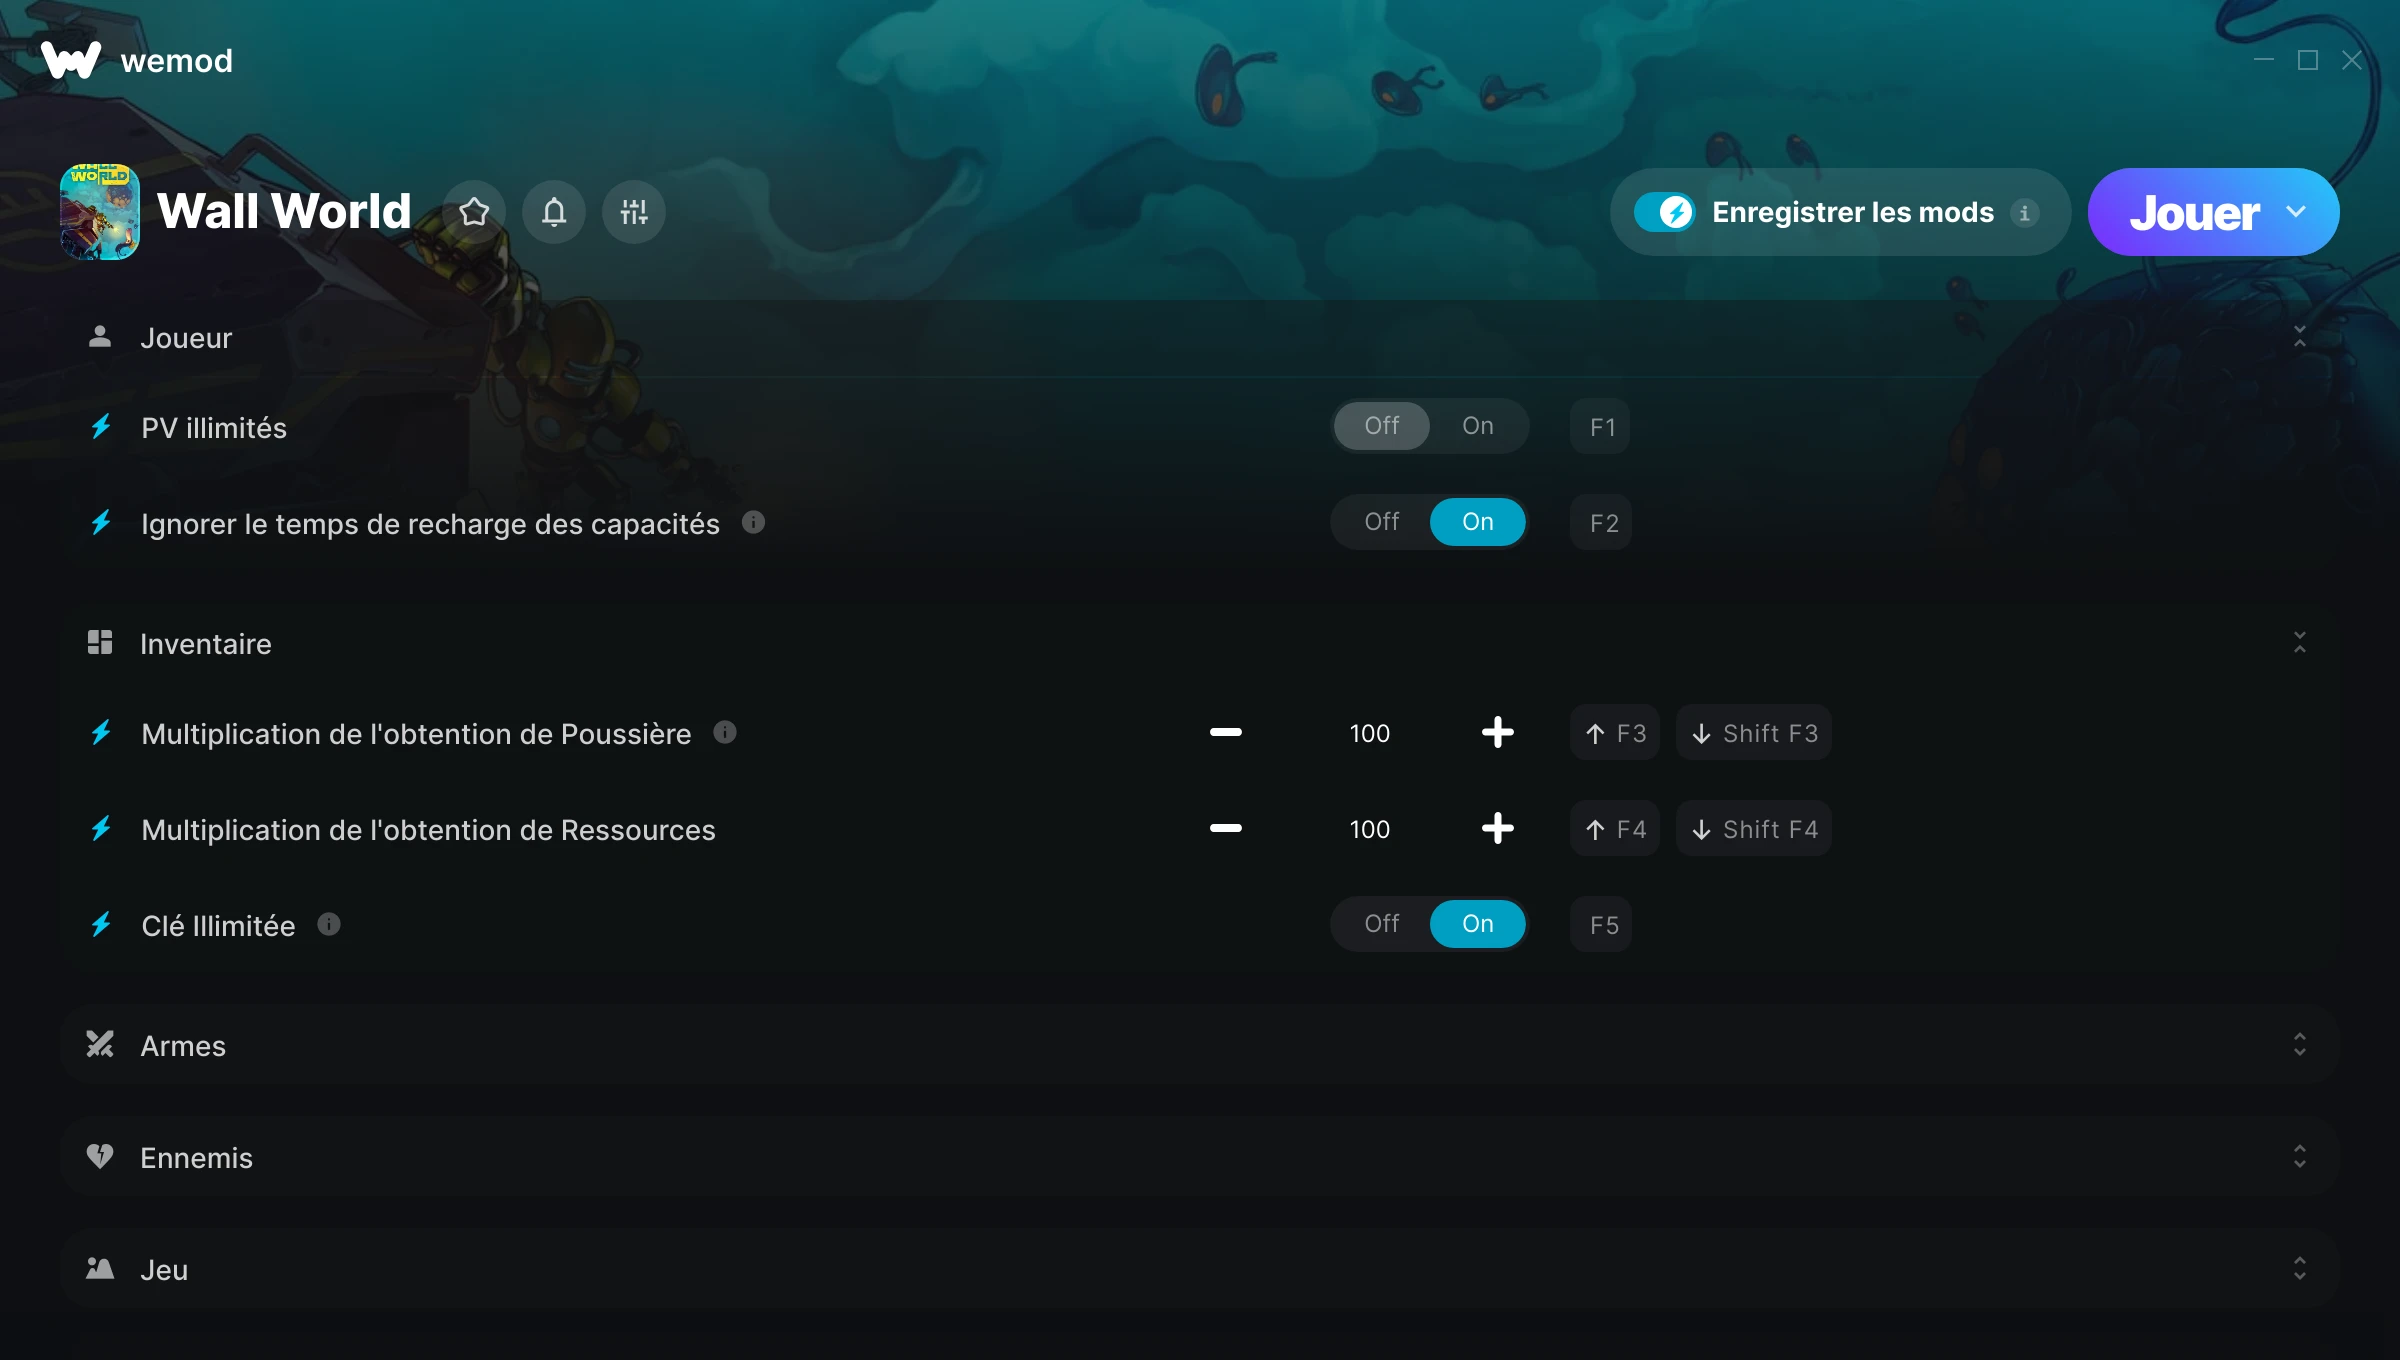The width and height of the screenshot is (2400, 1360).
Task: Turn on PV illimités
Action: tap(1477, 426)
